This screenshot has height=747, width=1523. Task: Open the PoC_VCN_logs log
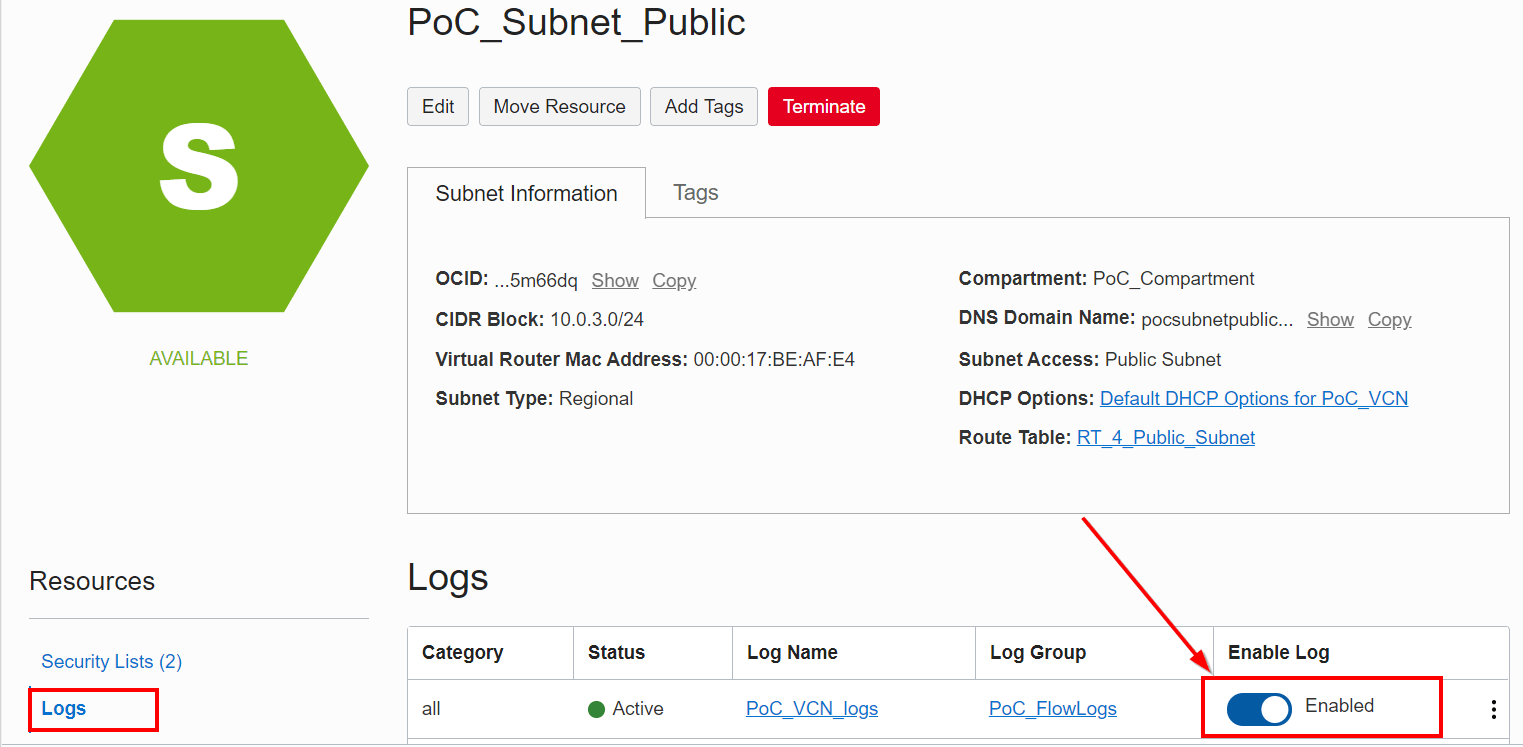coord(811,708)
